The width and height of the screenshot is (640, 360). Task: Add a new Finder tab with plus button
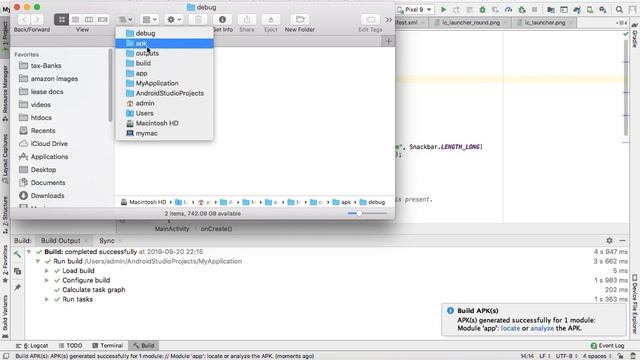tap(388, 41)
